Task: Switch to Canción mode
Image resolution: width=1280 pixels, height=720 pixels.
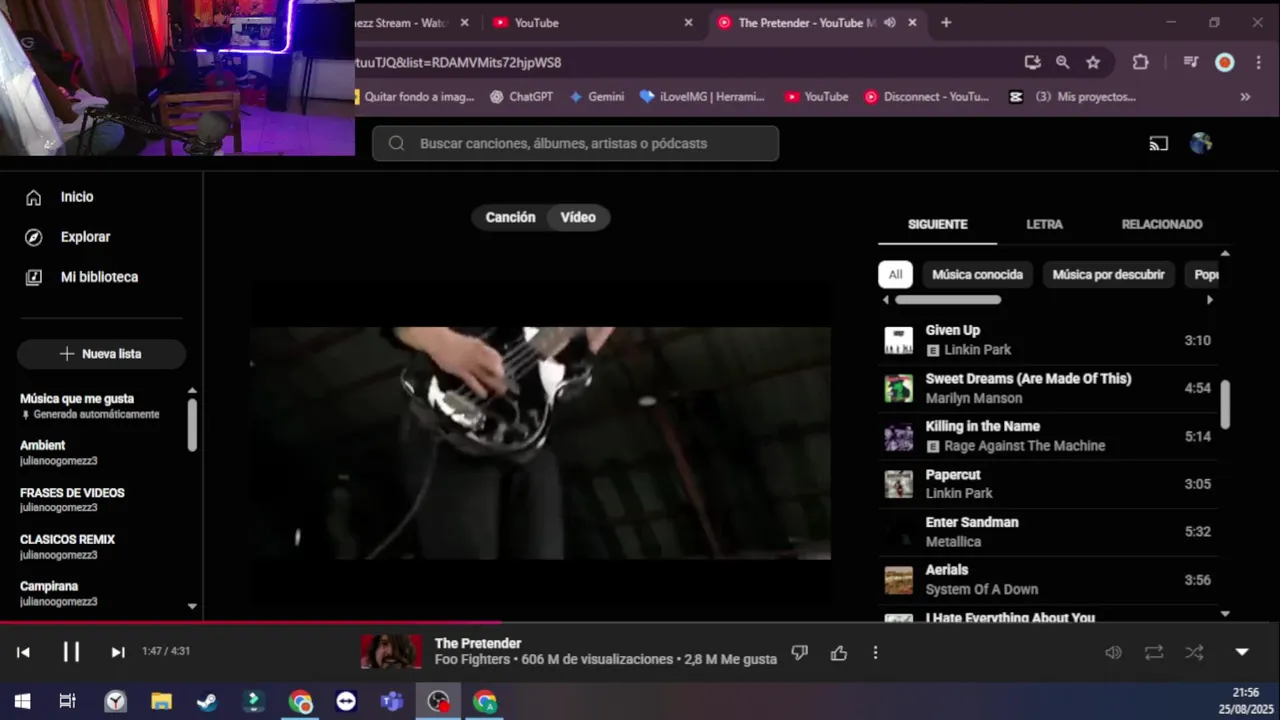Action: [510, 217]
